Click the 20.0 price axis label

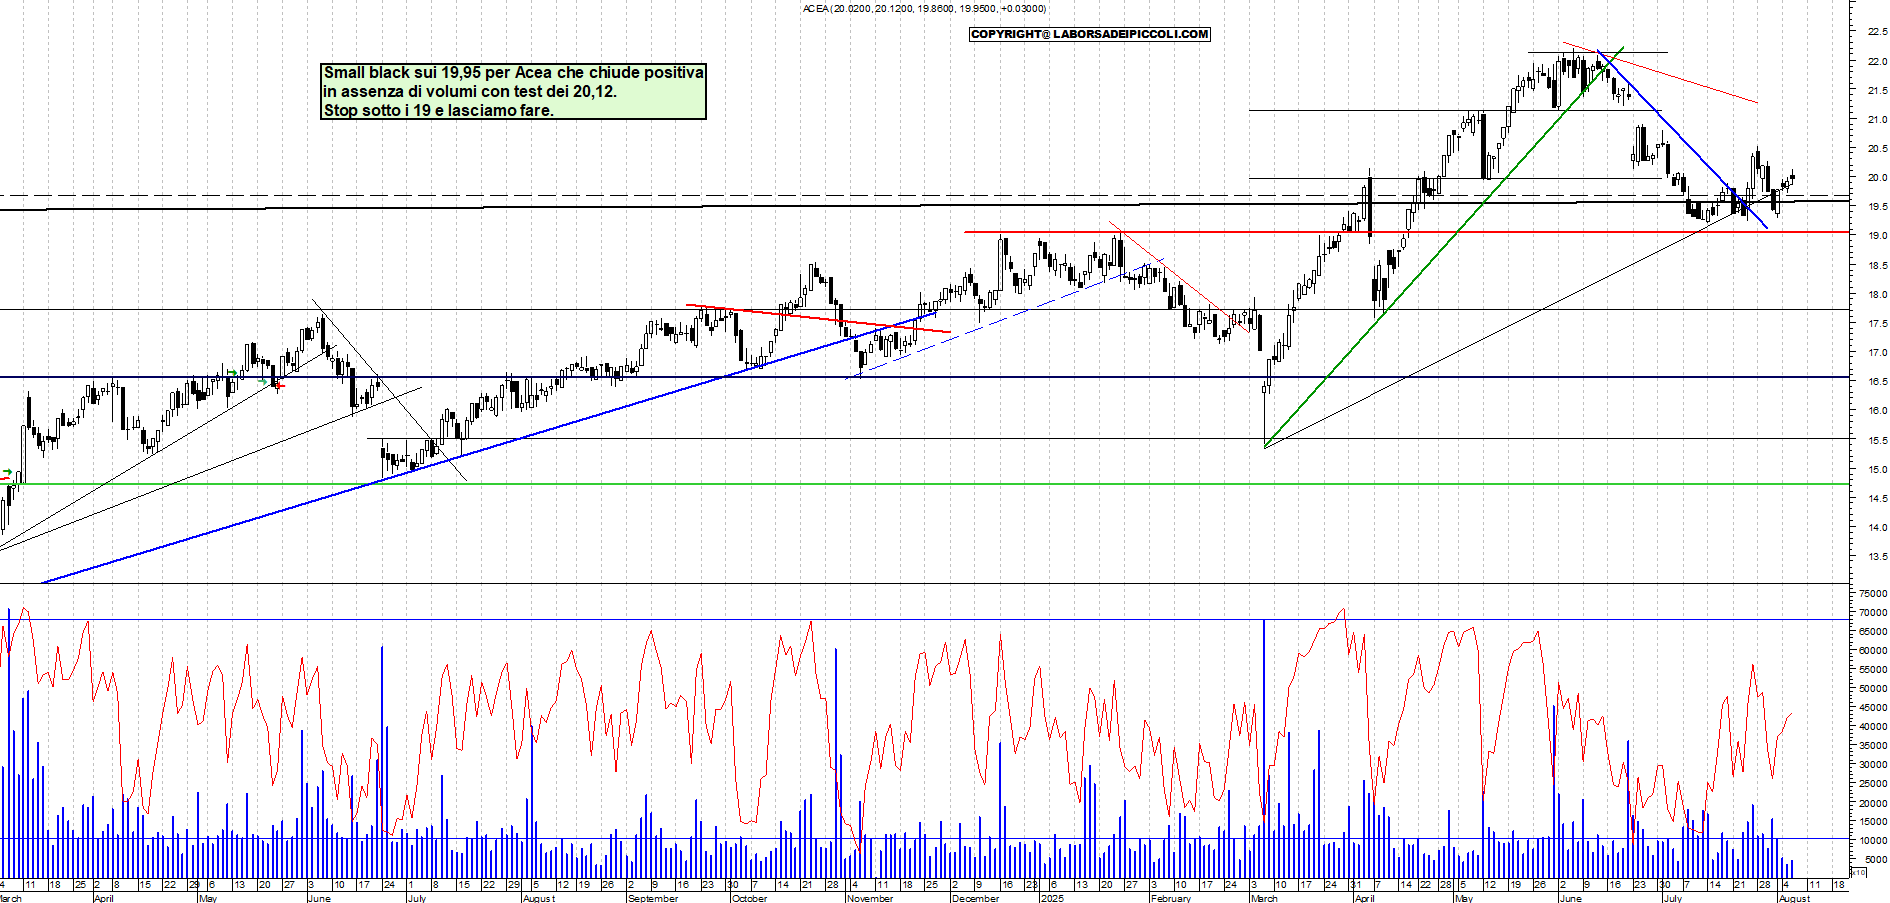click(x=1877, y=178)
